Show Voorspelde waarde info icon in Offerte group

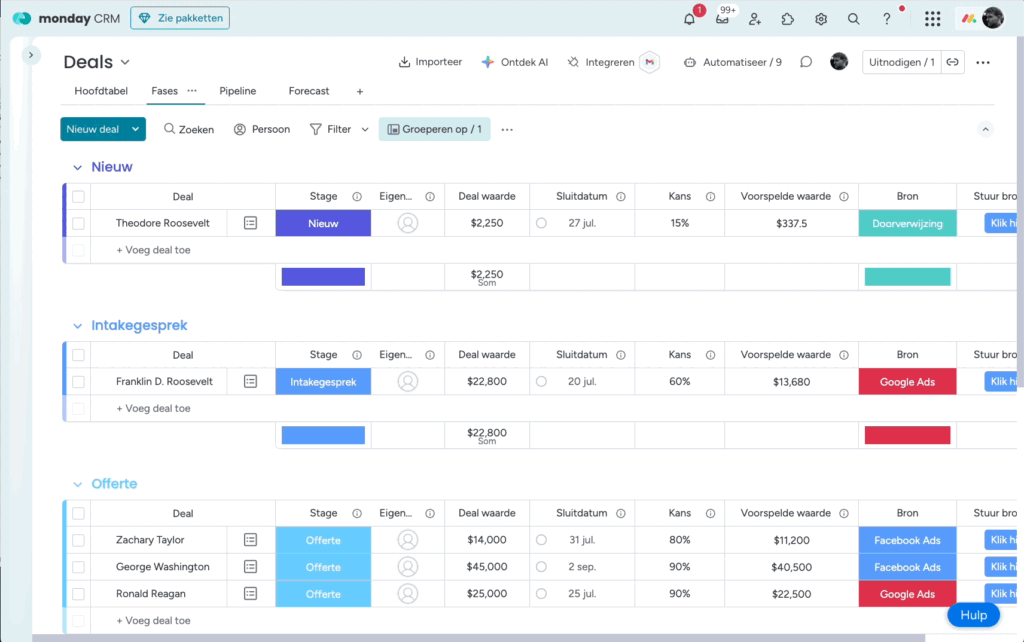[x=844, y=513]
